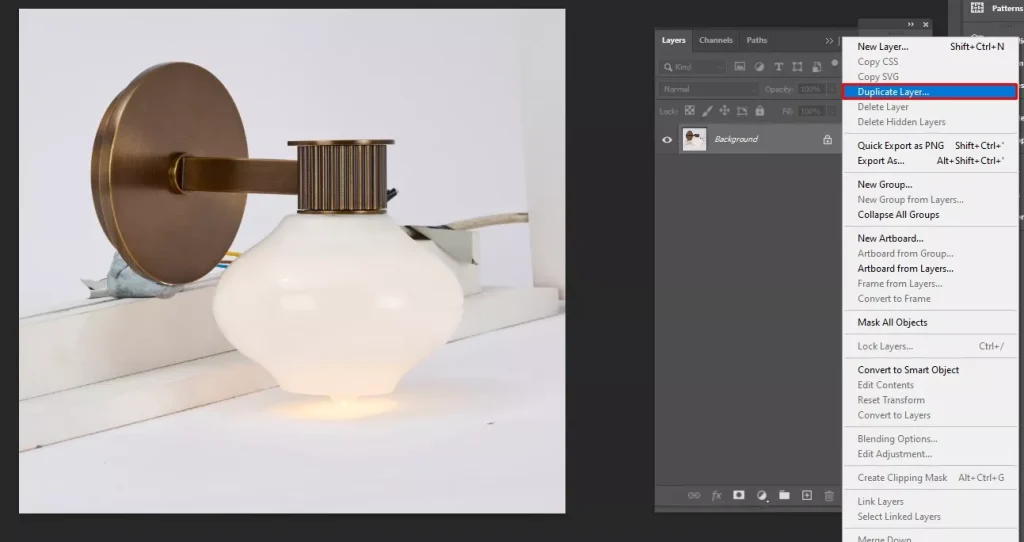
Task: Collapse the small upper floating panel arrows
Action: pos(911,24)
